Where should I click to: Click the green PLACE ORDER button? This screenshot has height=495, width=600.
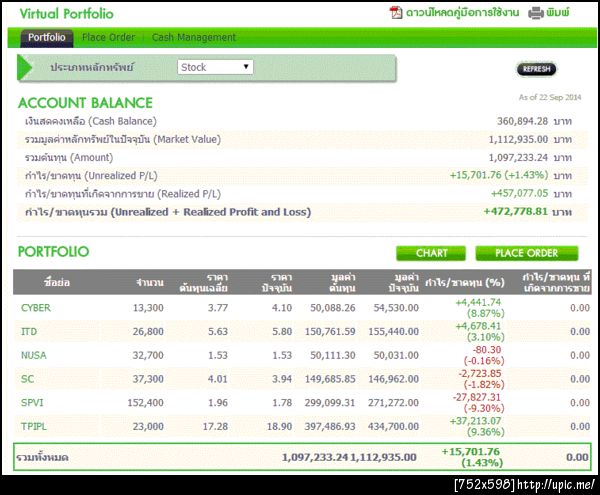point(527,253)
